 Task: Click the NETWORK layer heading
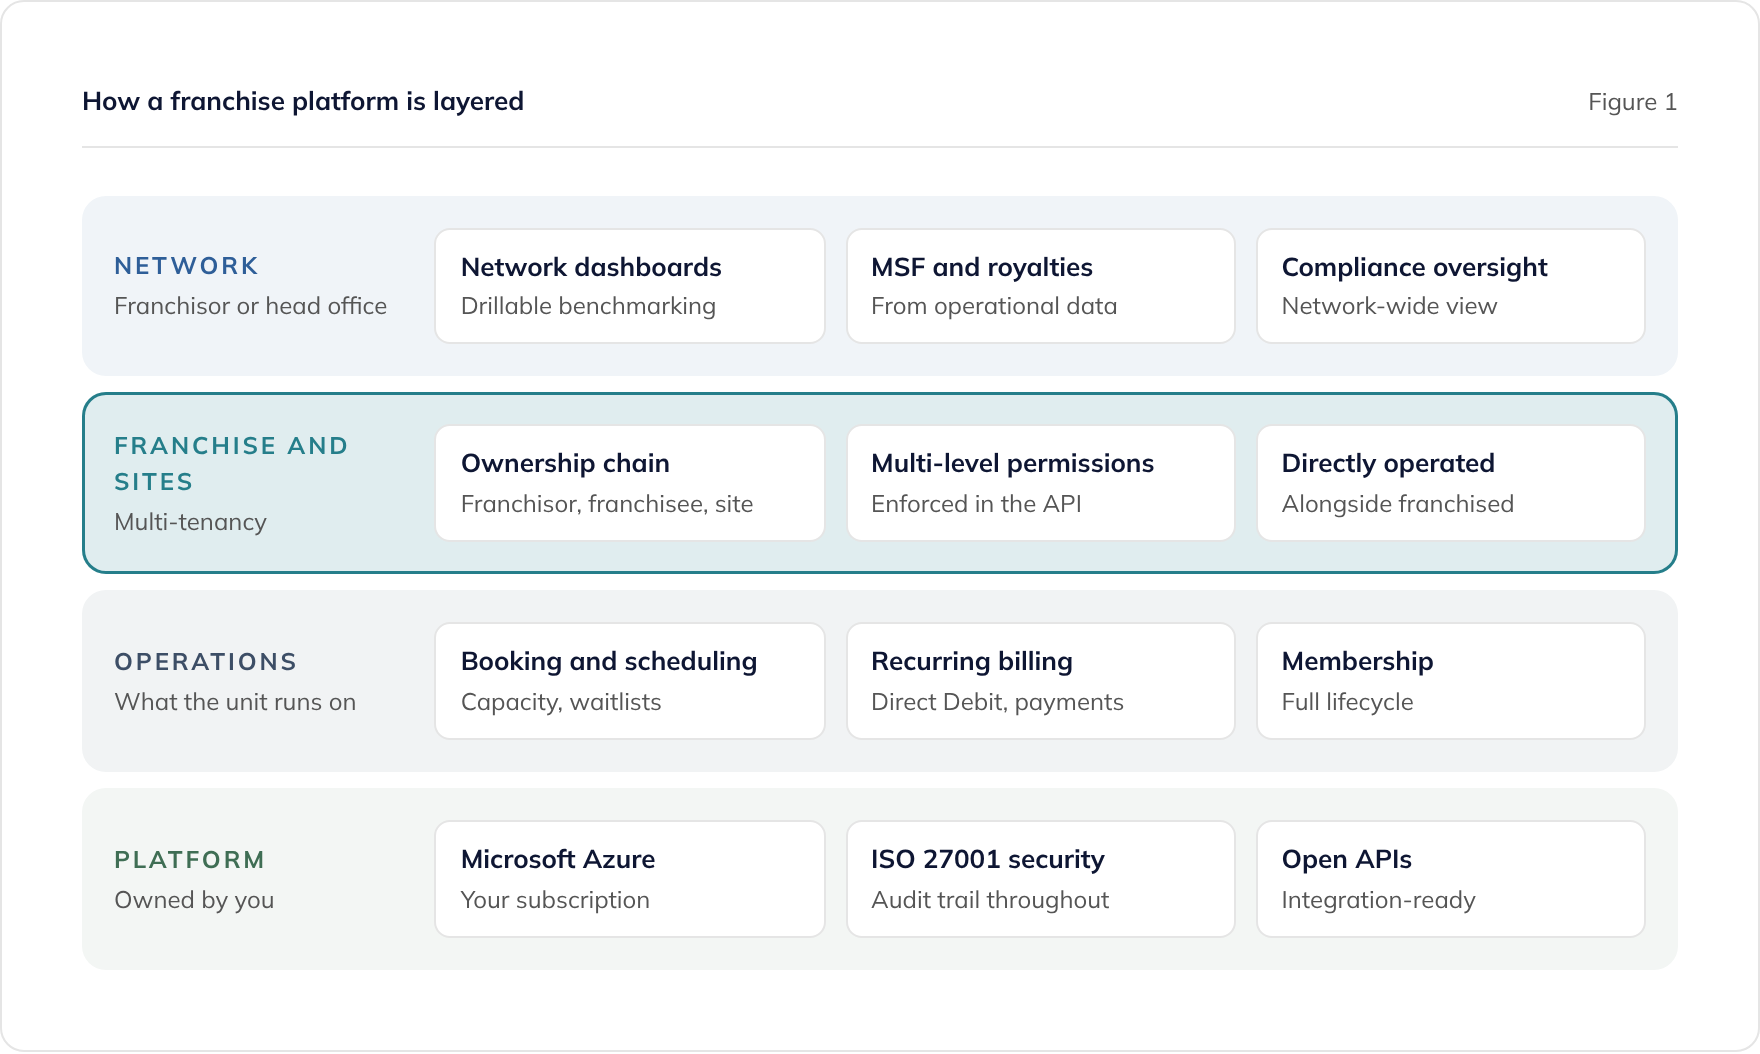click(186, 266)
